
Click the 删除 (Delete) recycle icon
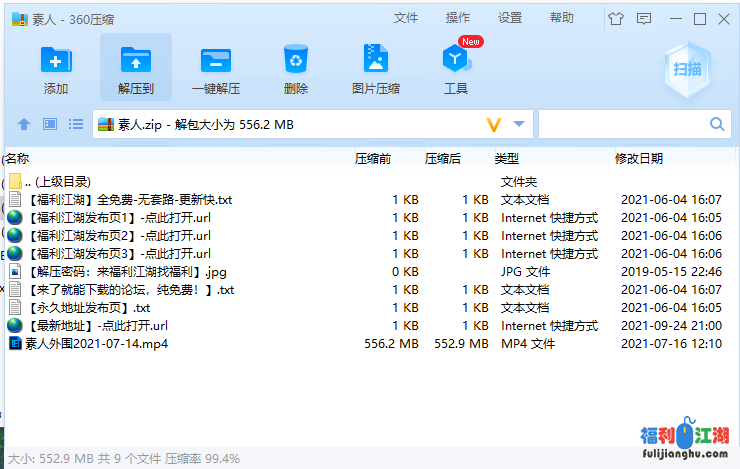pos(295,67)
